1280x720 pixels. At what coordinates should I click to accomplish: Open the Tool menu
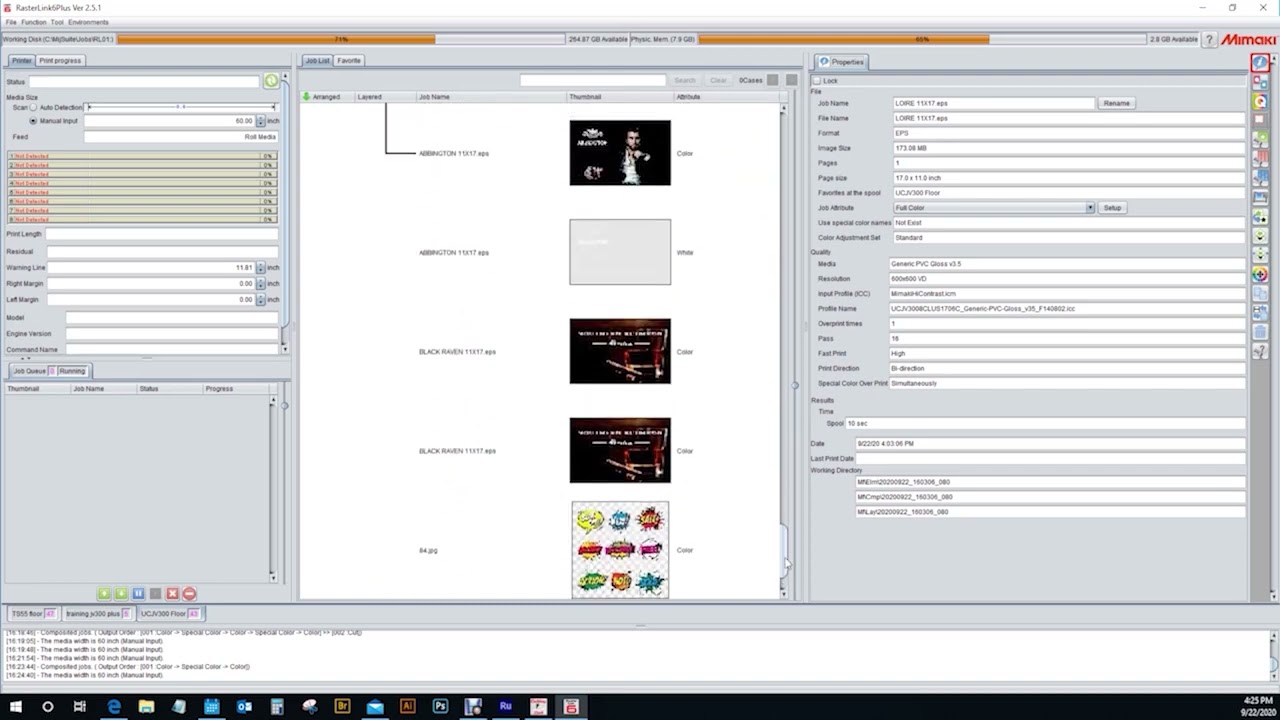tap(57, 22)
